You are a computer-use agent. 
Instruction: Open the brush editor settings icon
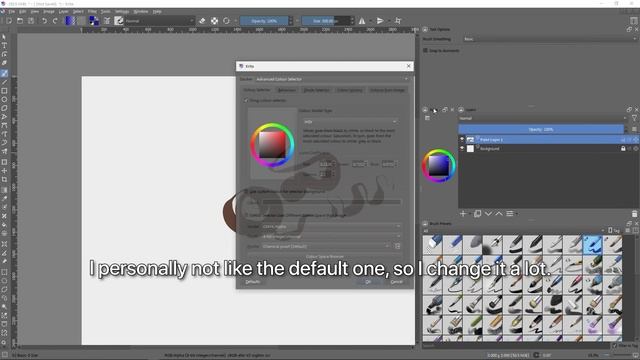[x=107, y=21]
